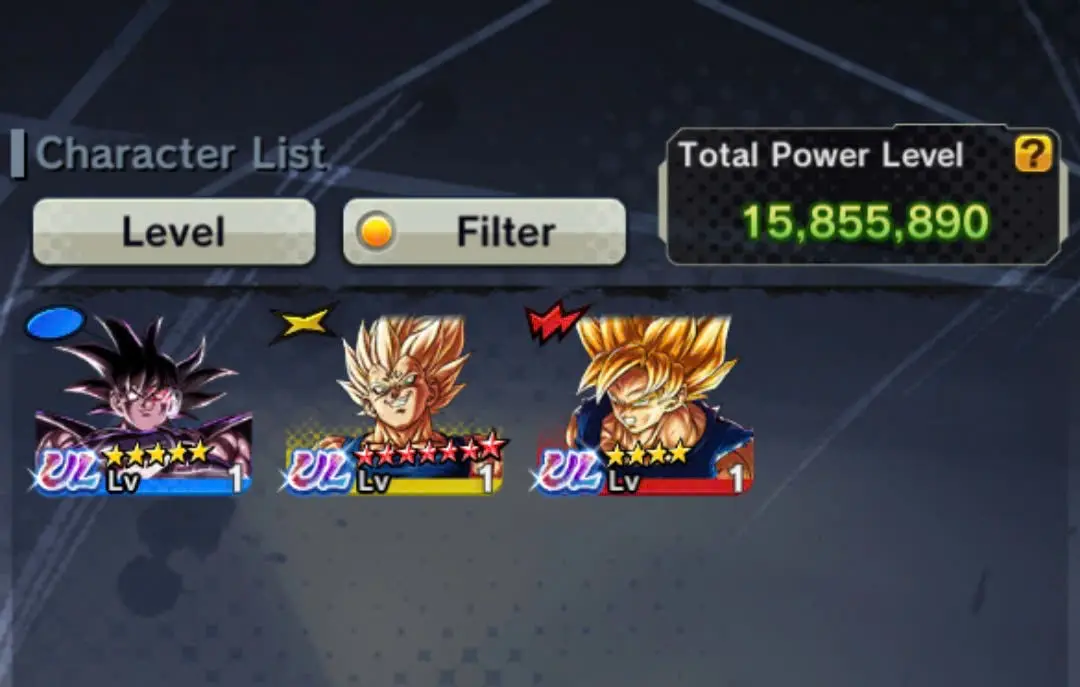
Task: Click the Level sort button
Action: (174, 232)
